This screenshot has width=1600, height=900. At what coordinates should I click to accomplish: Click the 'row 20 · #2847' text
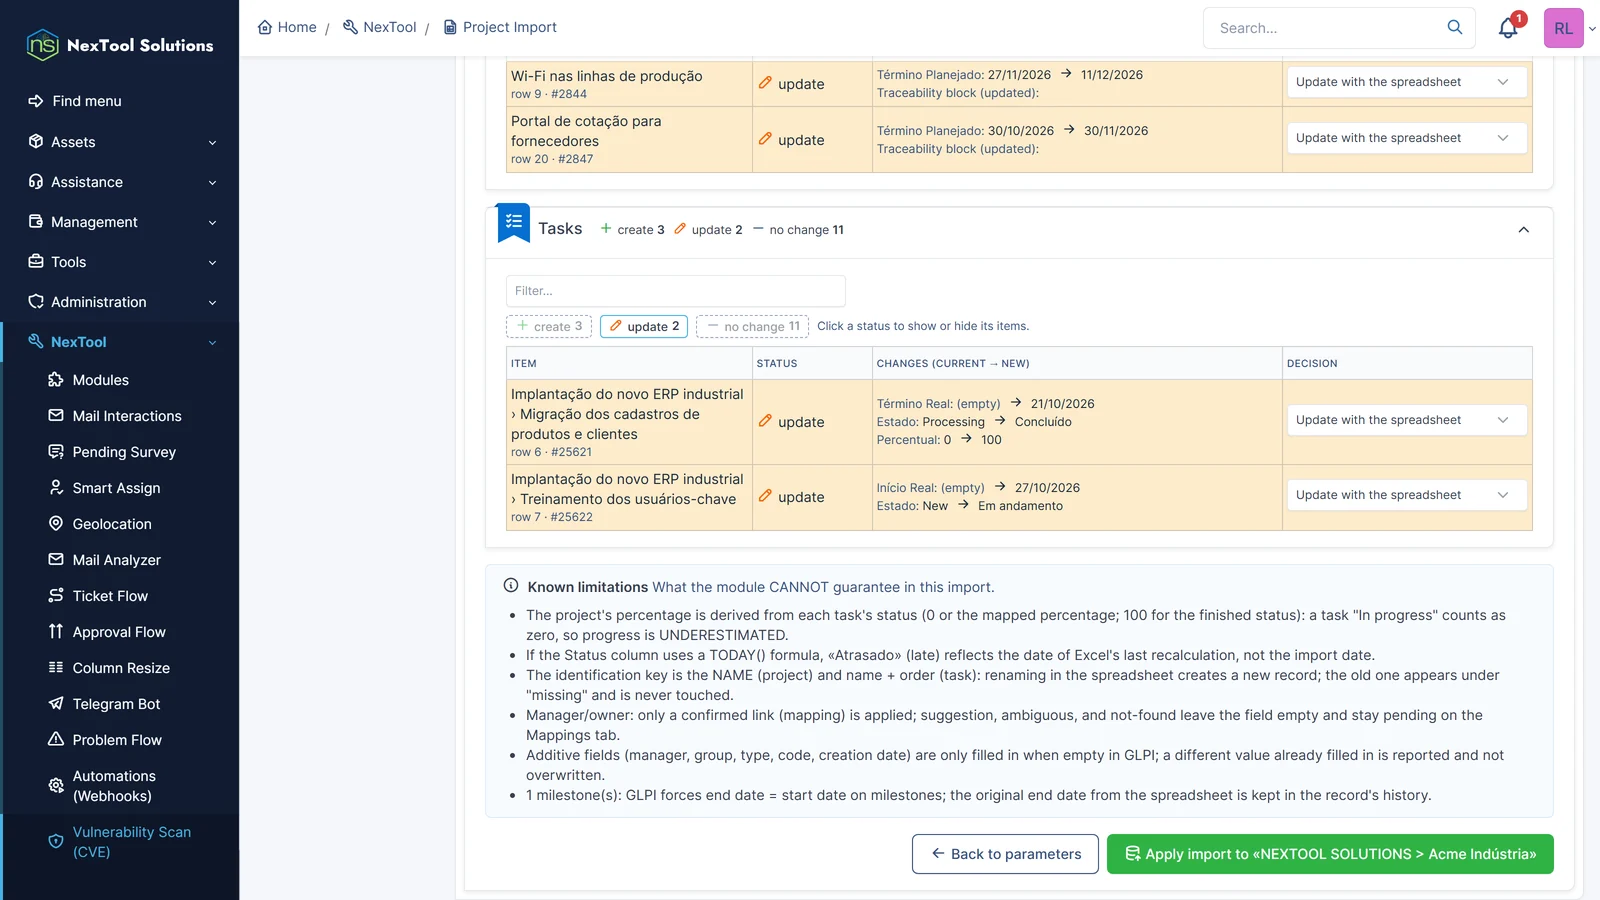(x=552, y=159)
